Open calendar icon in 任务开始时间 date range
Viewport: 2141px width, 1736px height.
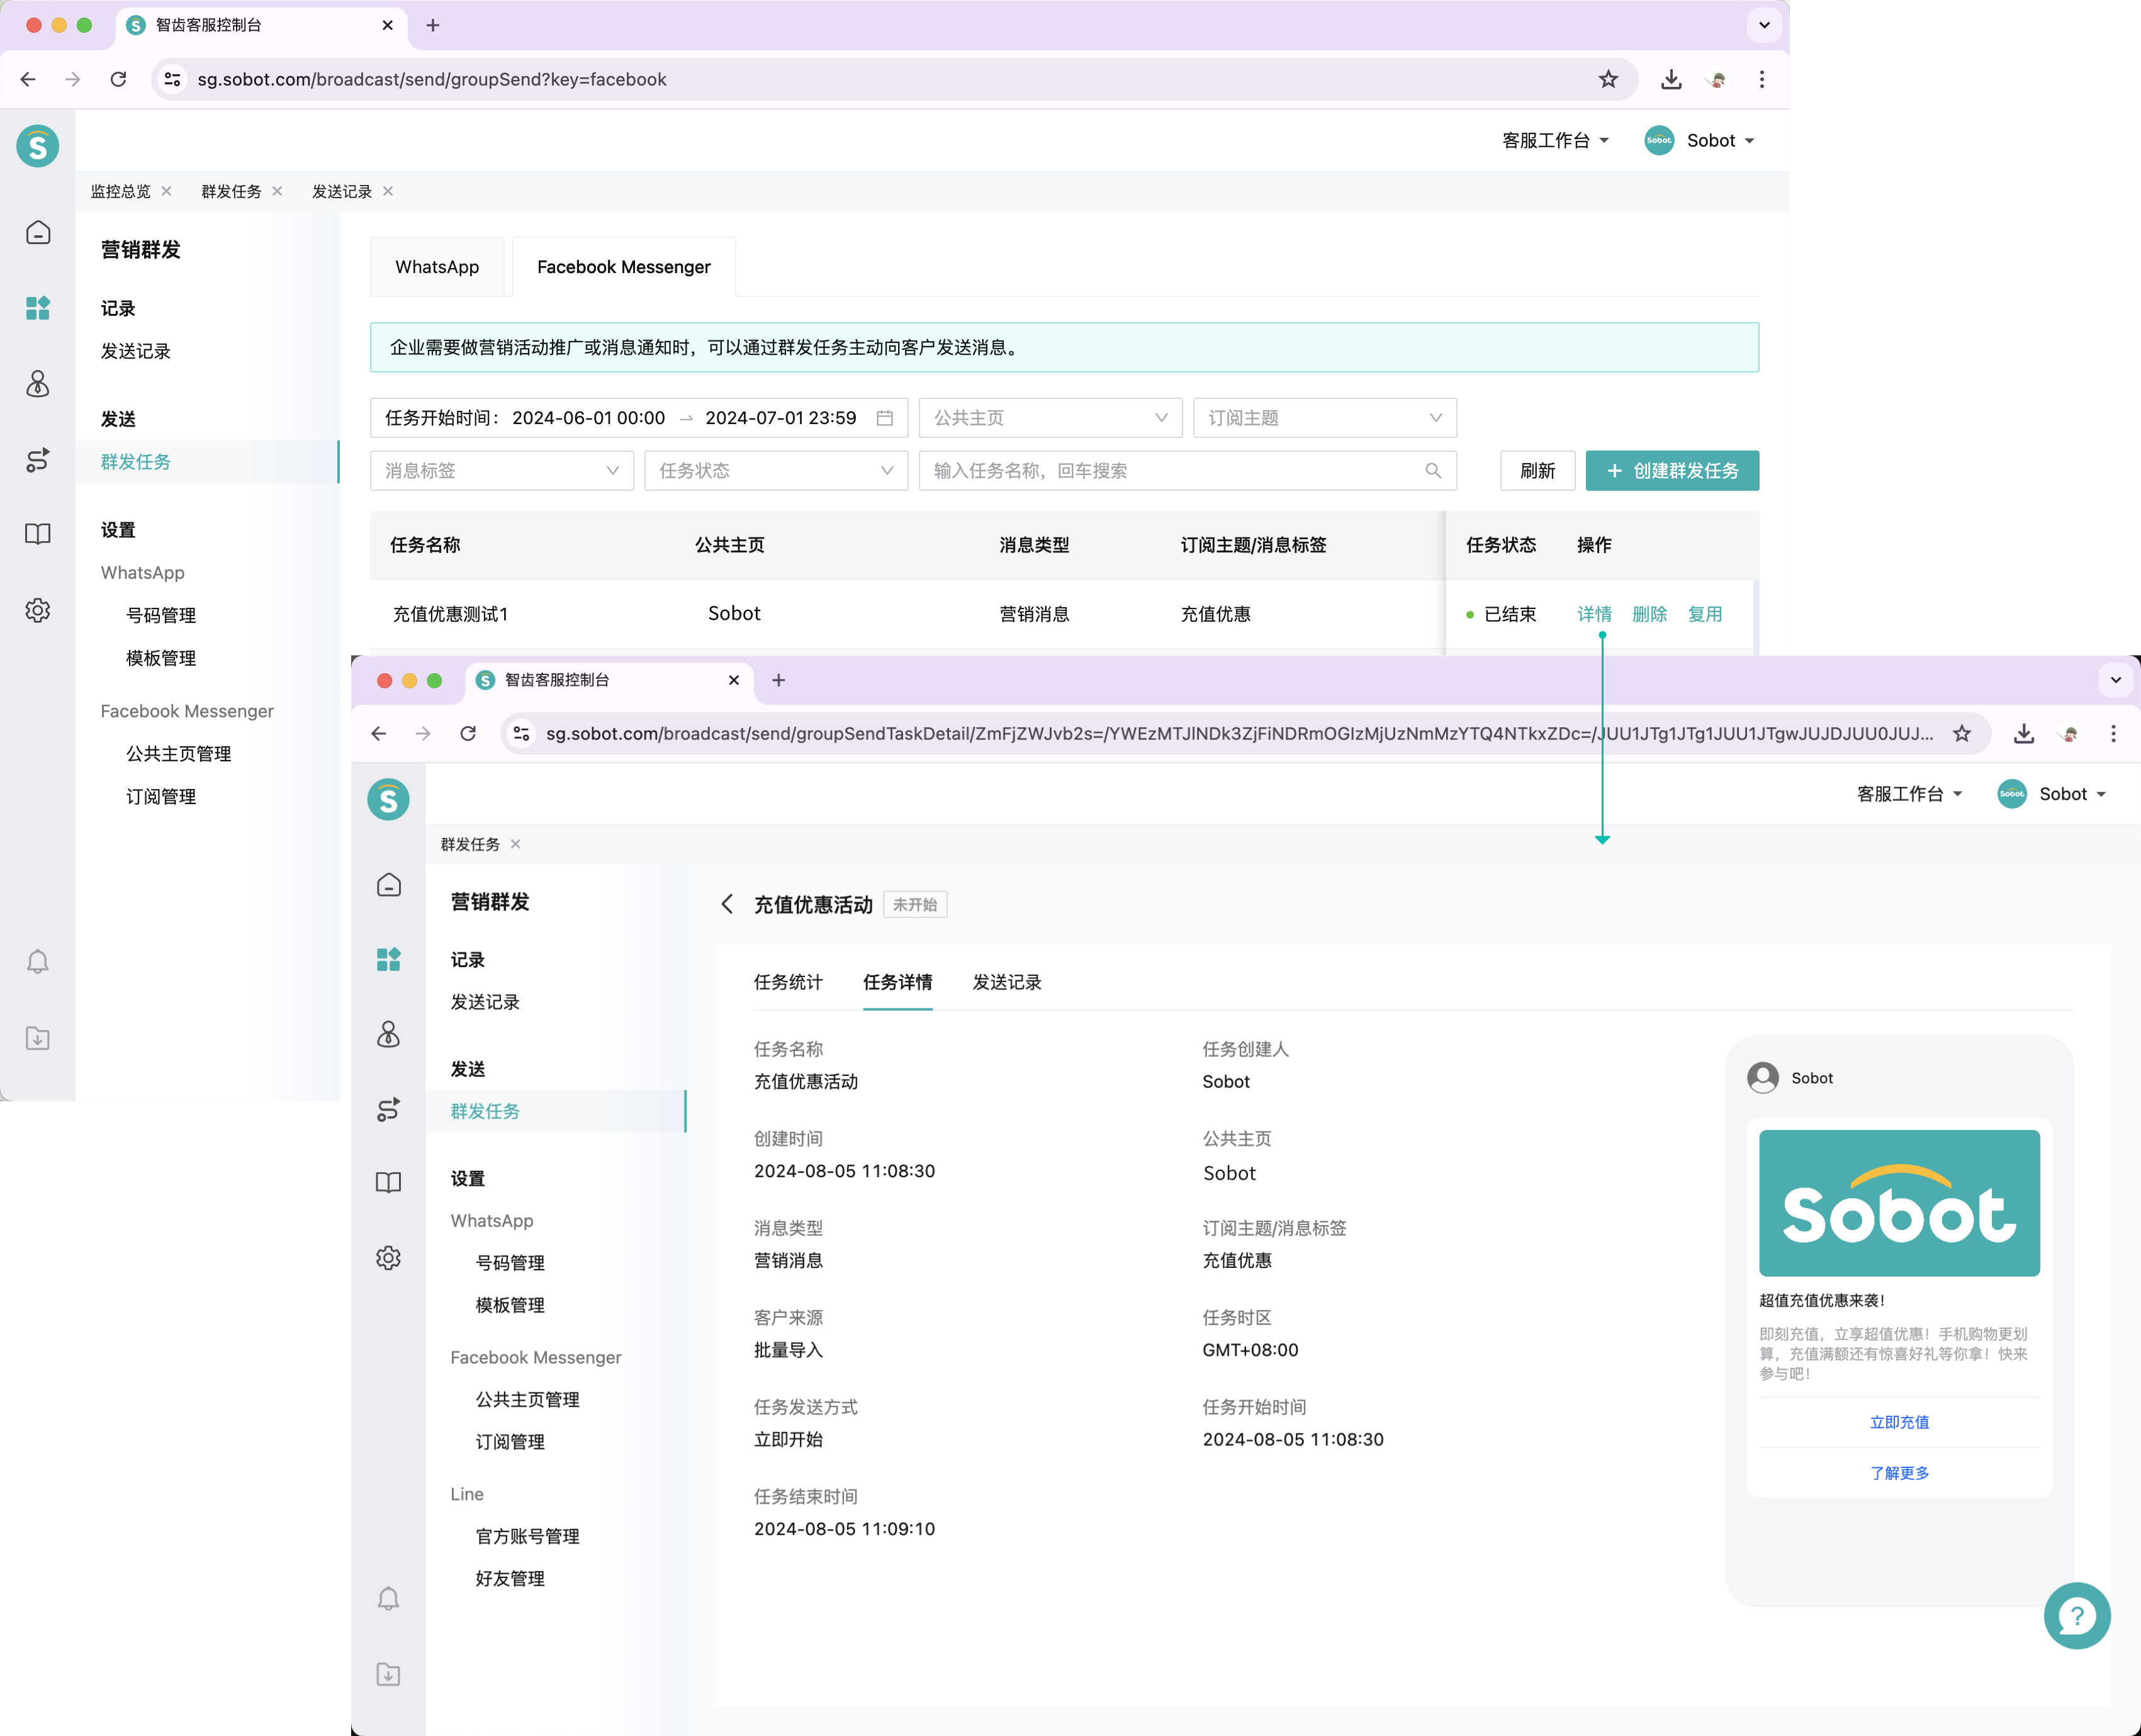pos(885,417)
